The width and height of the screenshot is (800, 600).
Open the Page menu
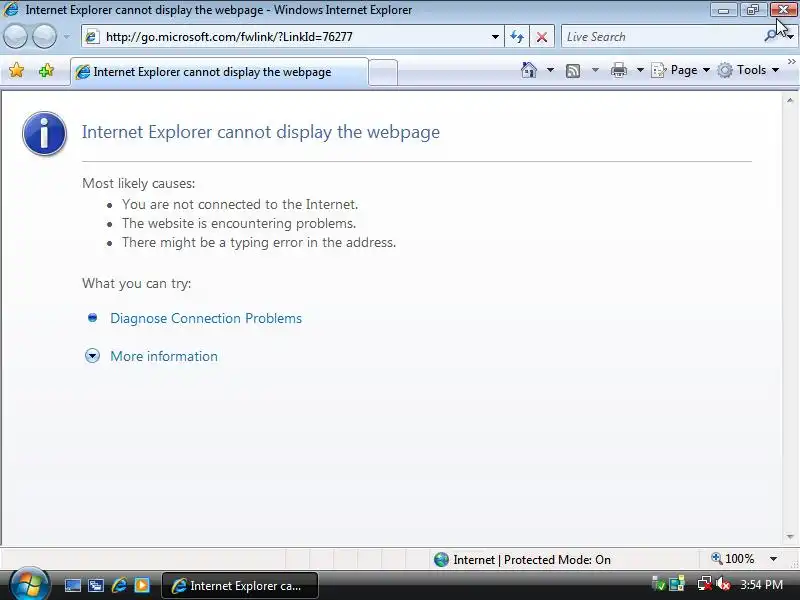pos(681,70)
